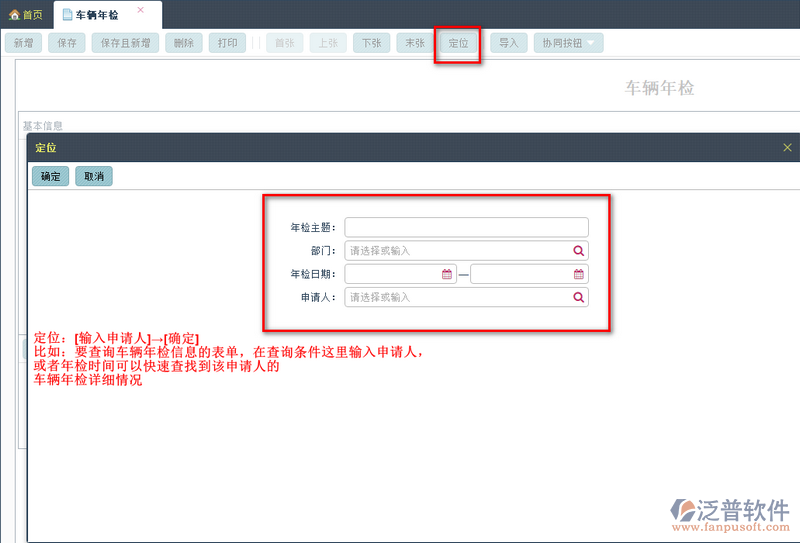Click the 新增 toolbar button

(x=23, y=43)
